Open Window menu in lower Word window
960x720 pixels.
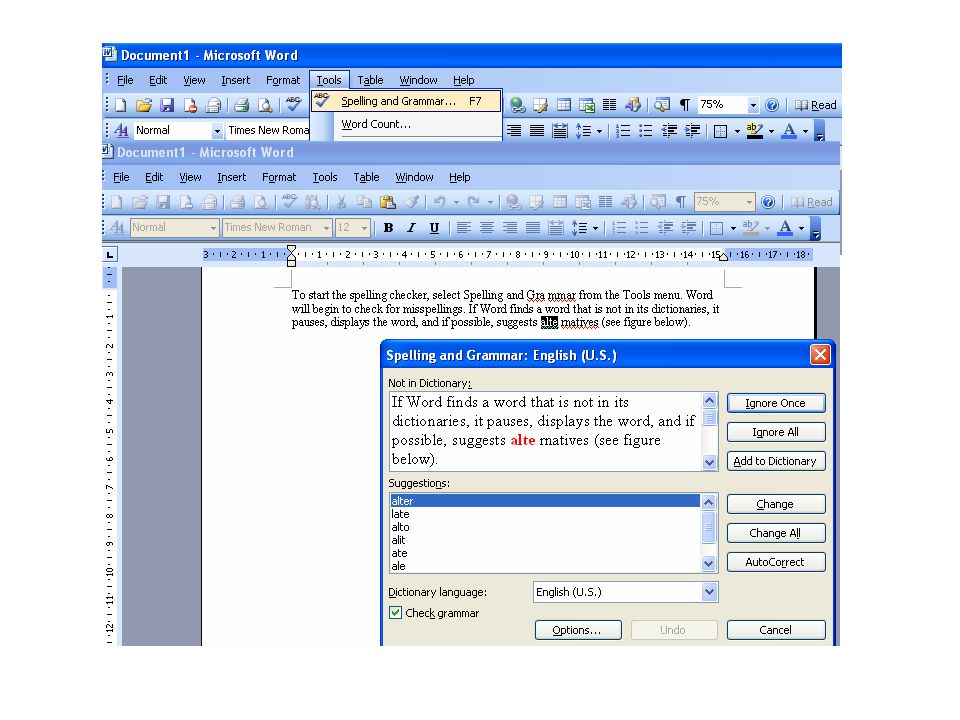click(x=414, y=177)
